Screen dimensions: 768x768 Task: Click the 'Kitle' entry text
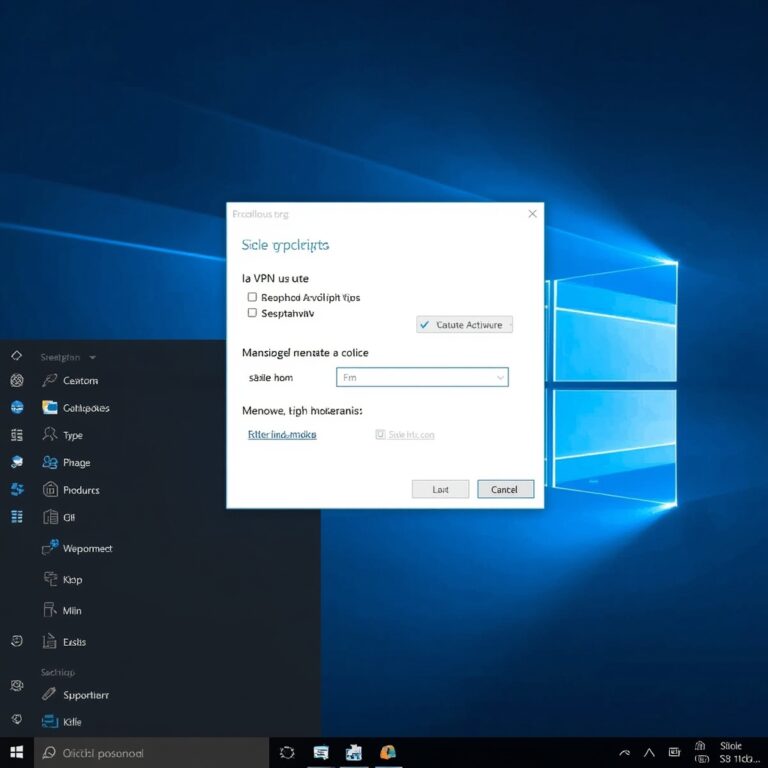pos(72,722)
